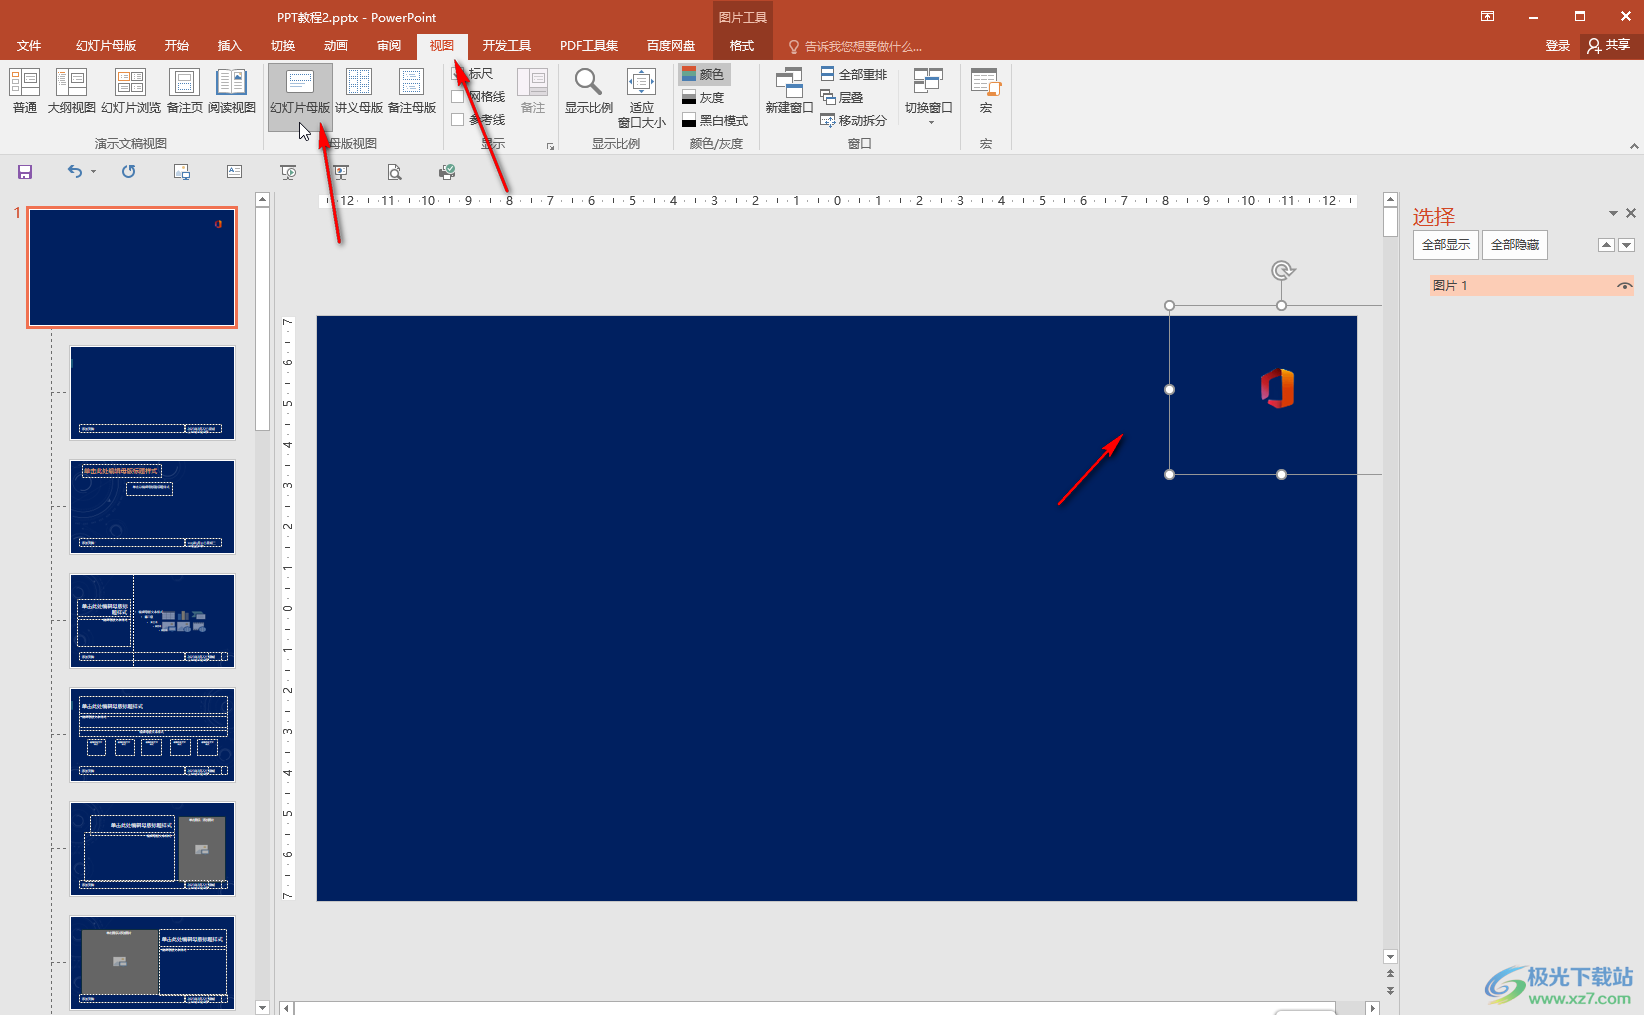Select the 图片 1 item in Selection pane

(1532, 286)
